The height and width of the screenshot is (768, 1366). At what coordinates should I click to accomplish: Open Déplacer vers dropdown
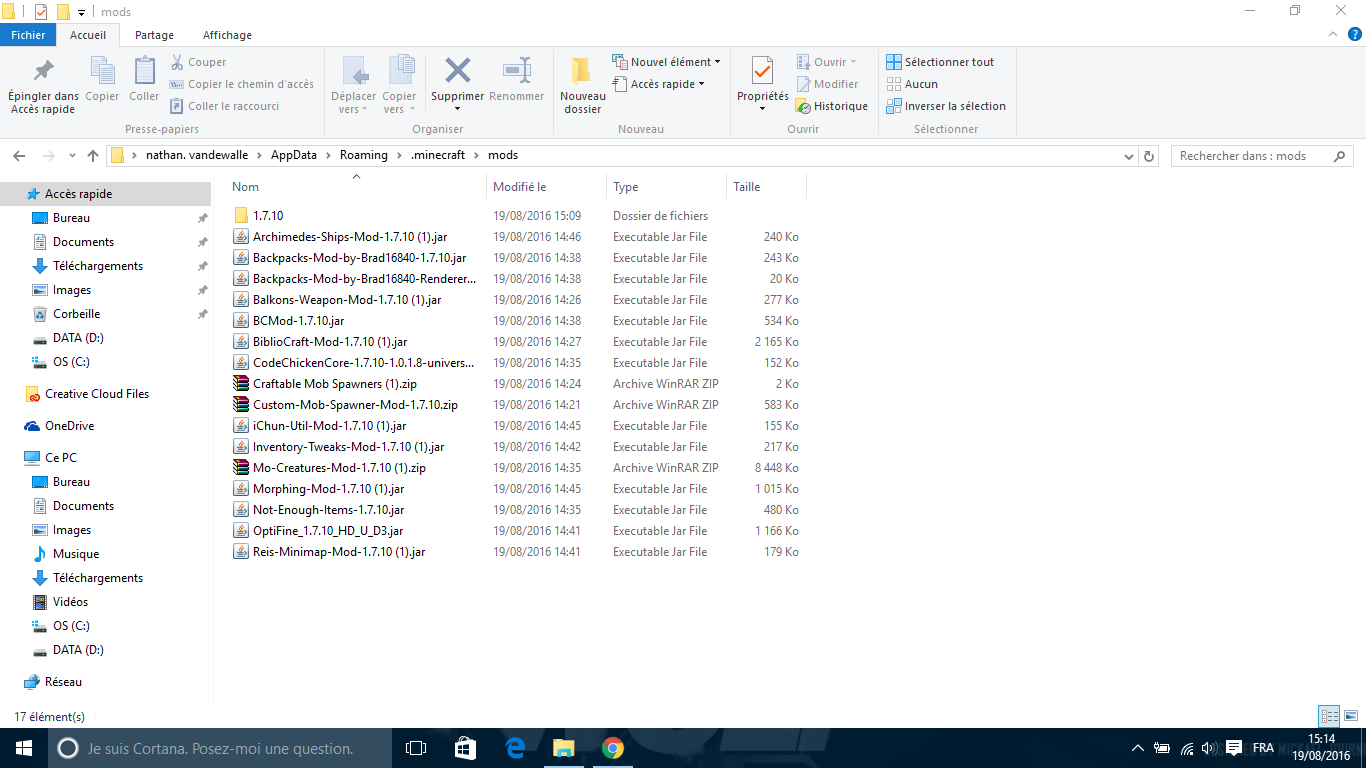353,86
